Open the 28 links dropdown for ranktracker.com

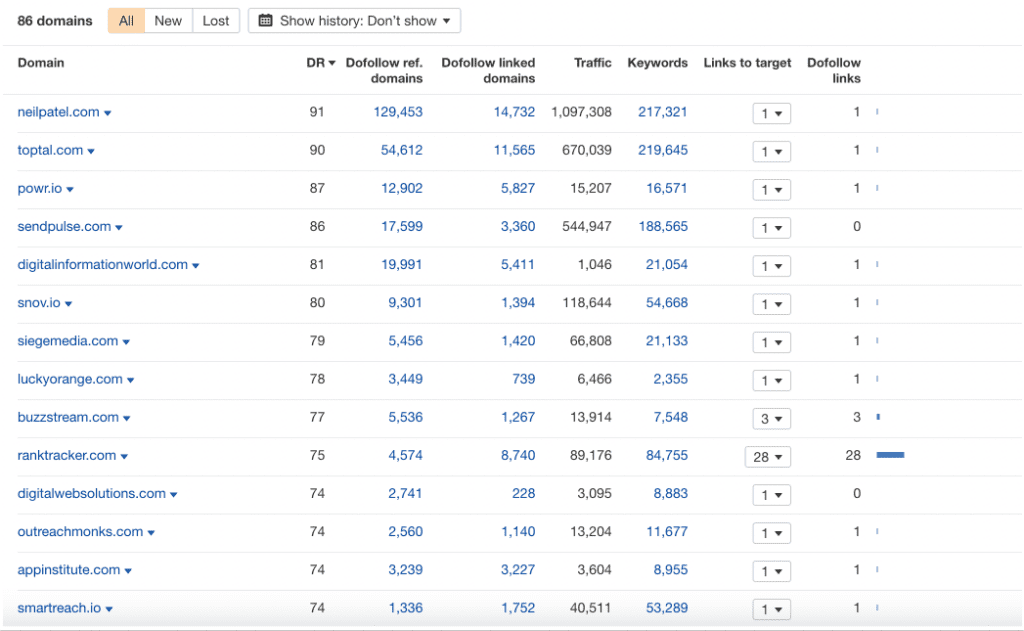tap(768, 457)
